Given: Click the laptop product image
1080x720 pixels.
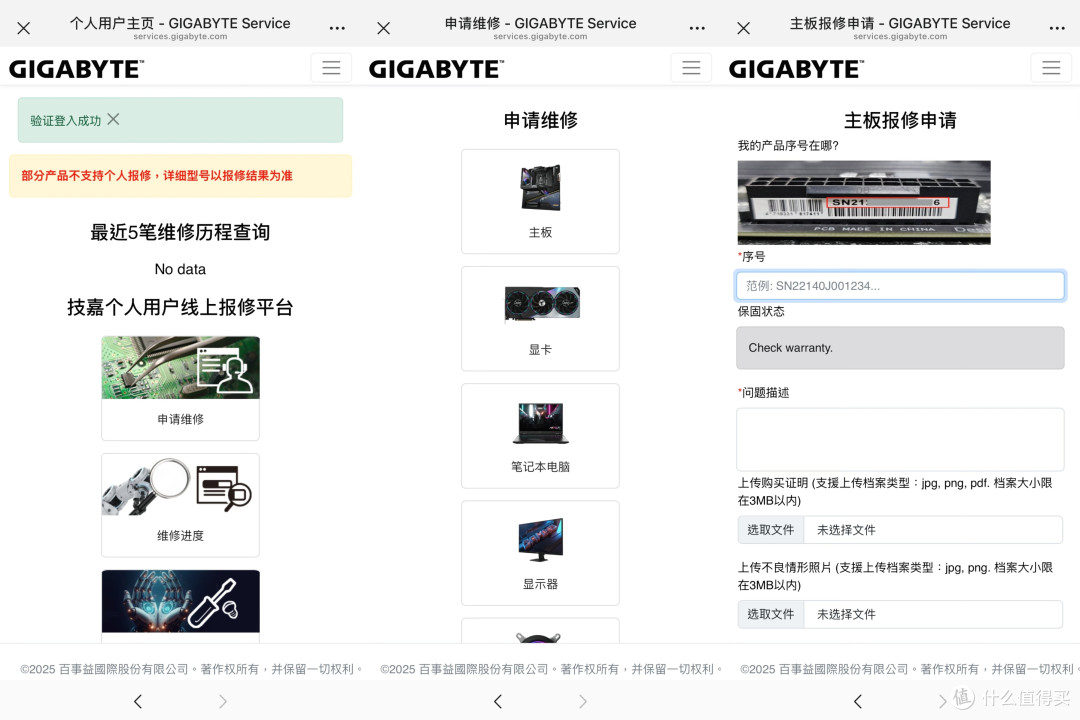Looking at the screenshot, I should 541,422.
